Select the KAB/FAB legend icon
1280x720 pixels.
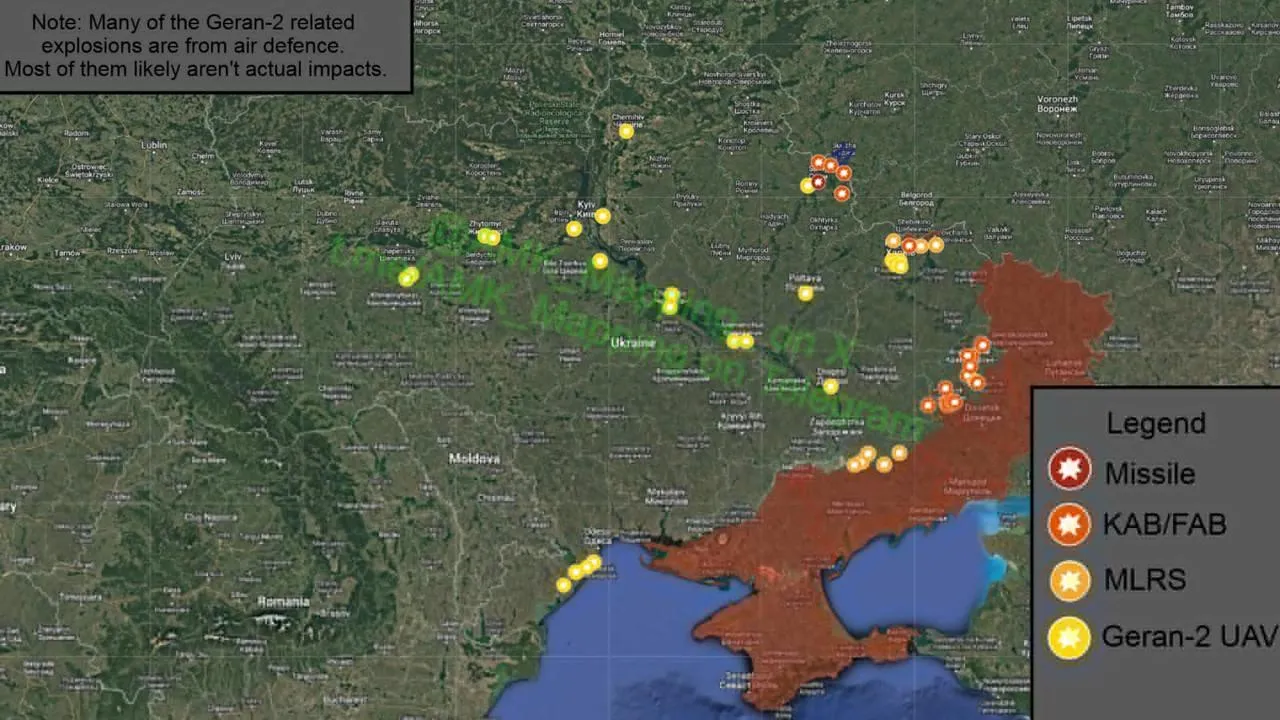[1069, 524]
